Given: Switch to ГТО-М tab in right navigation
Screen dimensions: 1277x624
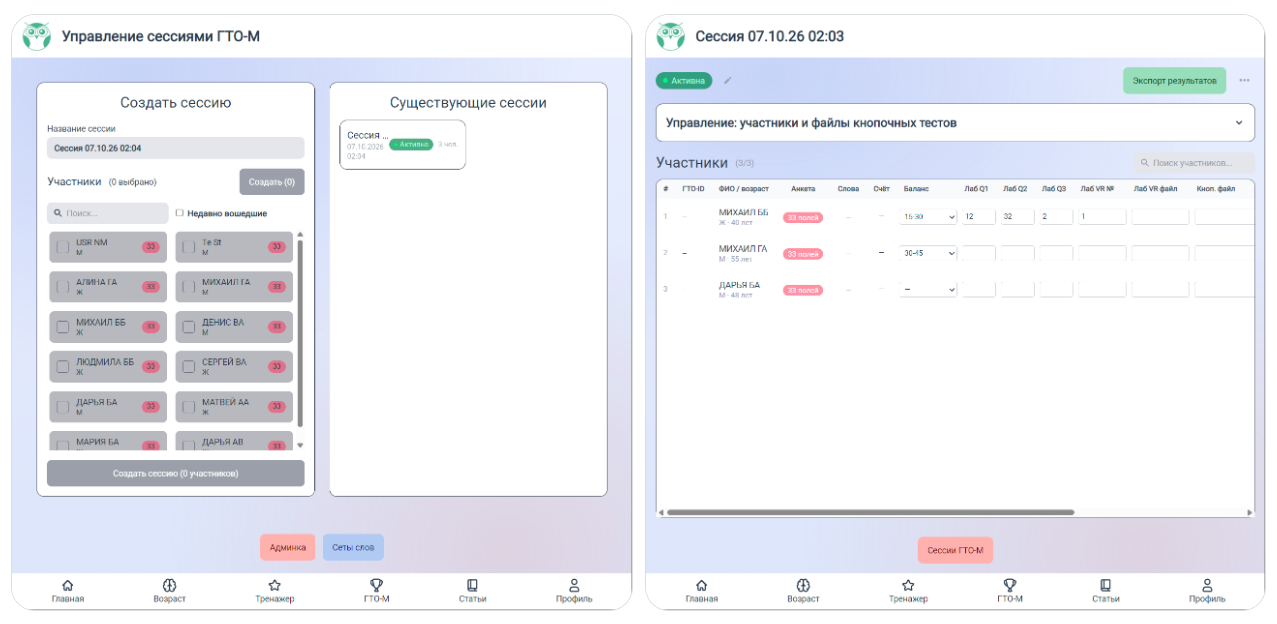Looking at the screenshot, I should [1009, 591].
